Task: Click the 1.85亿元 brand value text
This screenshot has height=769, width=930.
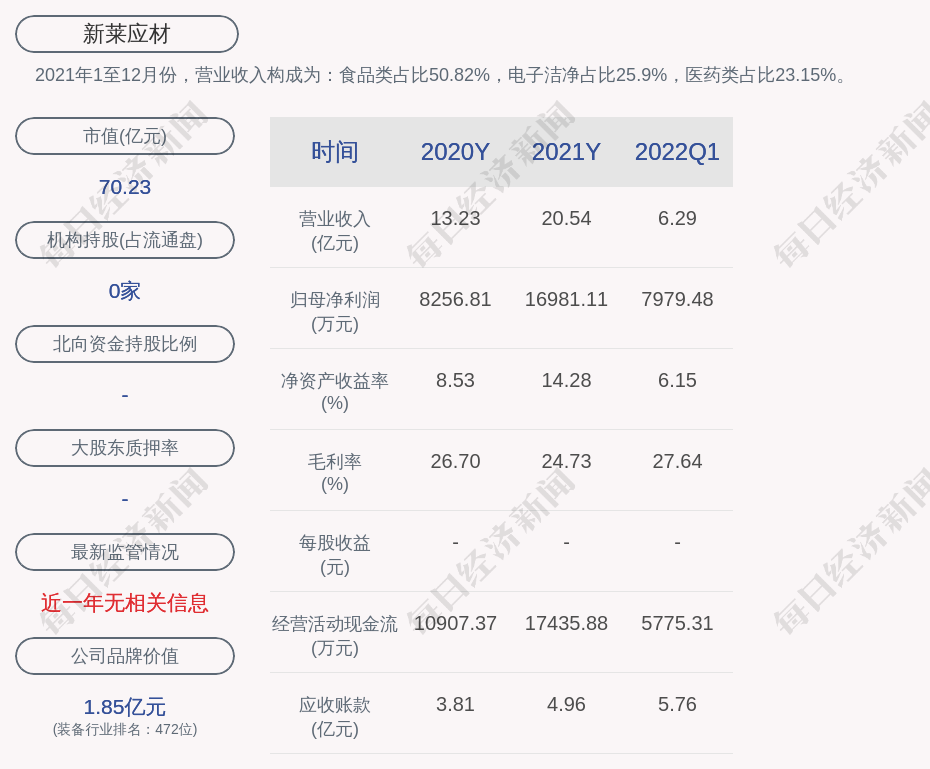Action: [x=125, y=707]
